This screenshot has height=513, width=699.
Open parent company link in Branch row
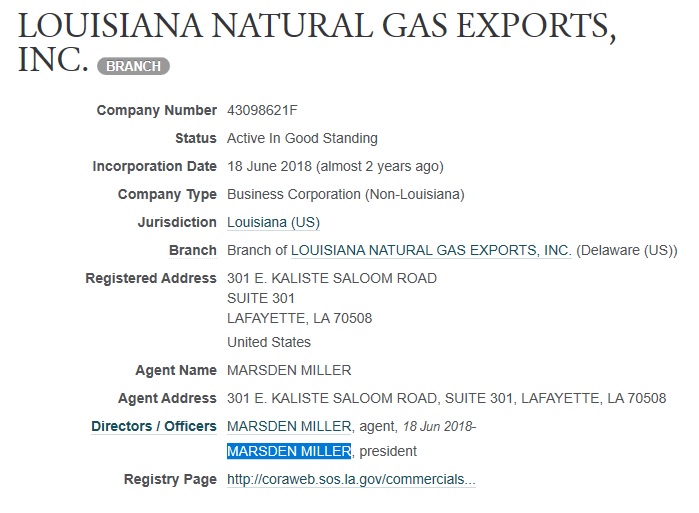point(431,250)
